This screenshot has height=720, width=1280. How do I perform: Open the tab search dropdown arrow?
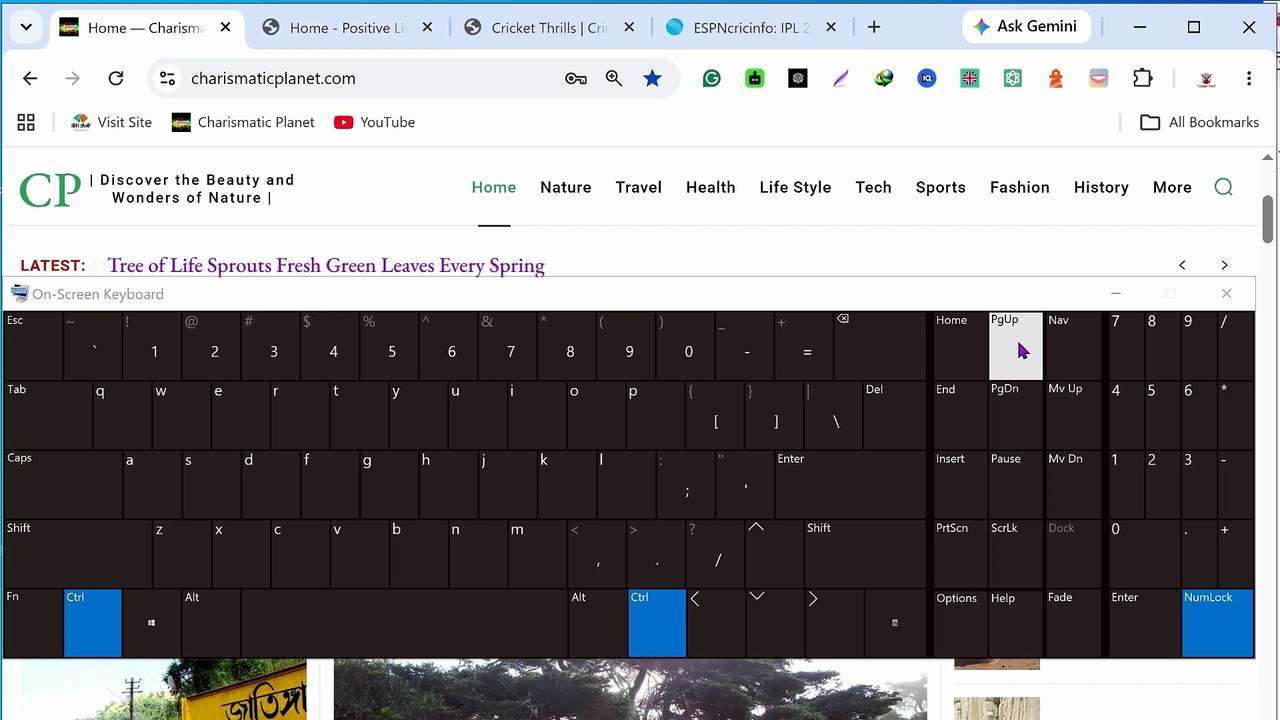tap(26, 28)
